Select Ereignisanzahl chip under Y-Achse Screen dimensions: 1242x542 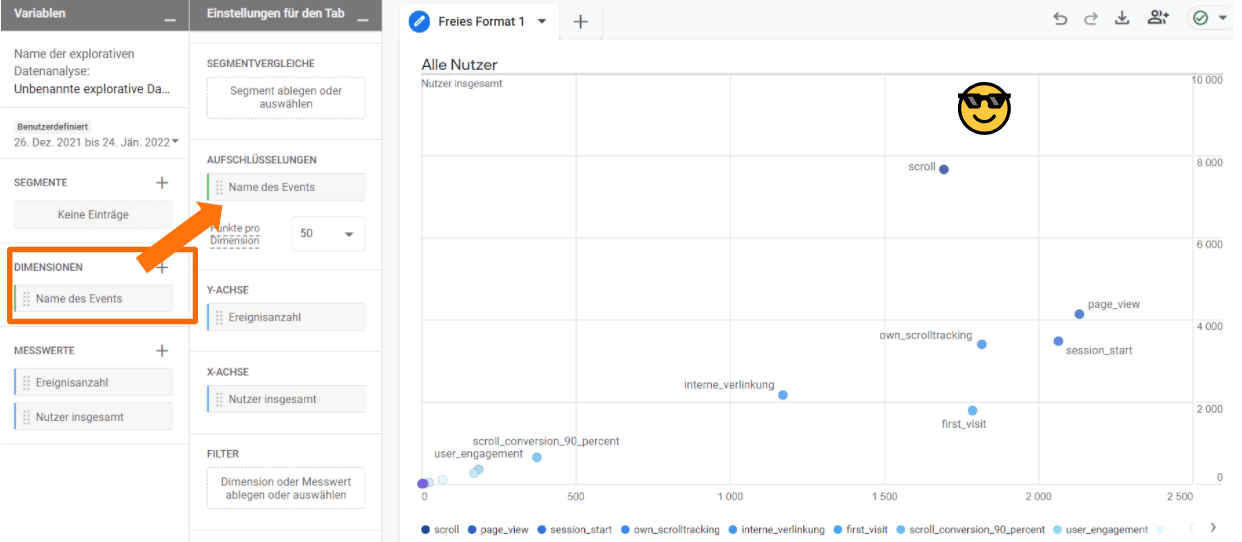click(x=286, y=317)
